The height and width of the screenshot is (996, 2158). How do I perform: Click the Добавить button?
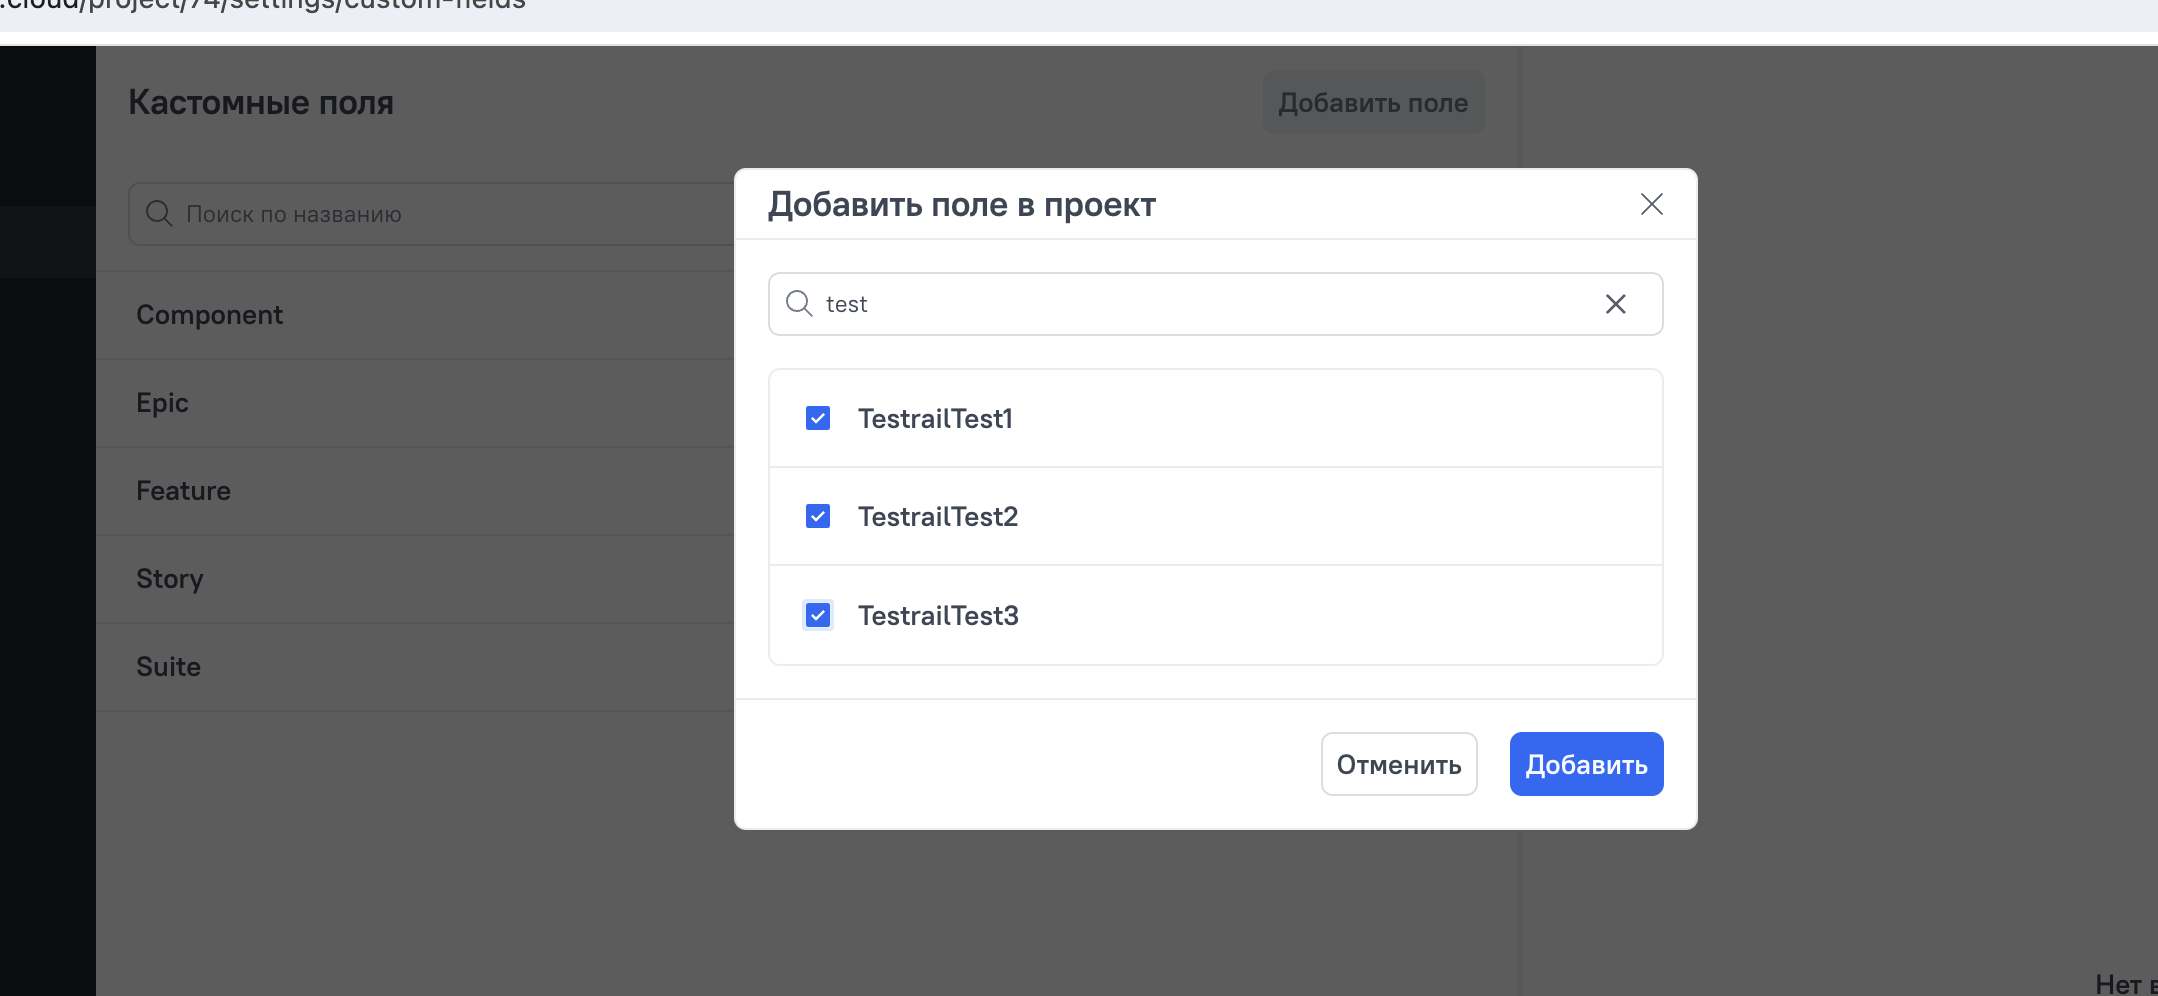coord(1586,764)
